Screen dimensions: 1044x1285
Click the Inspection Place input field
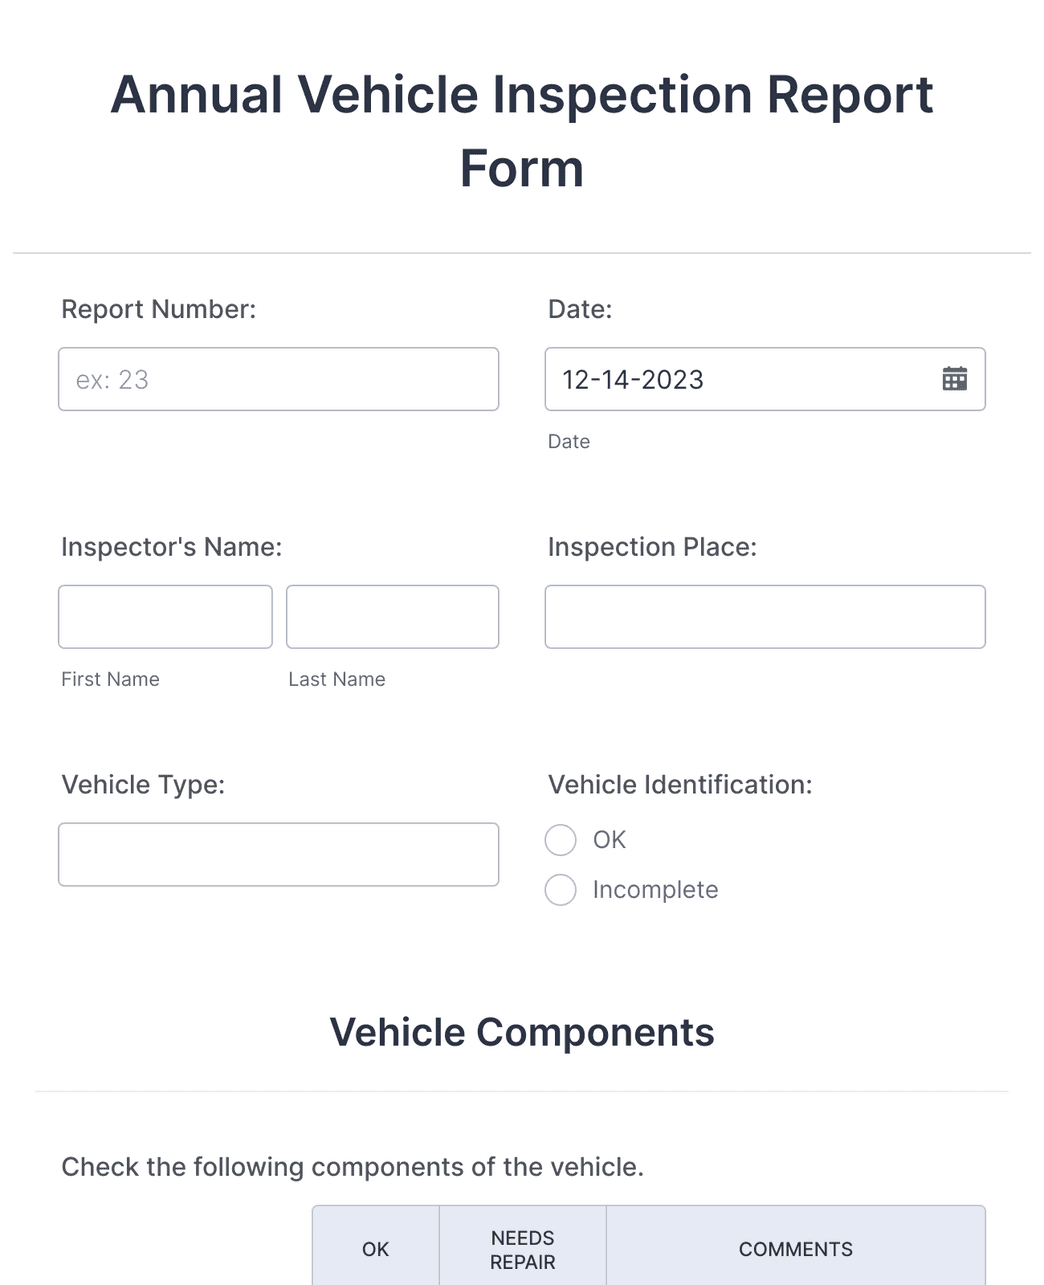click(764, 616)
